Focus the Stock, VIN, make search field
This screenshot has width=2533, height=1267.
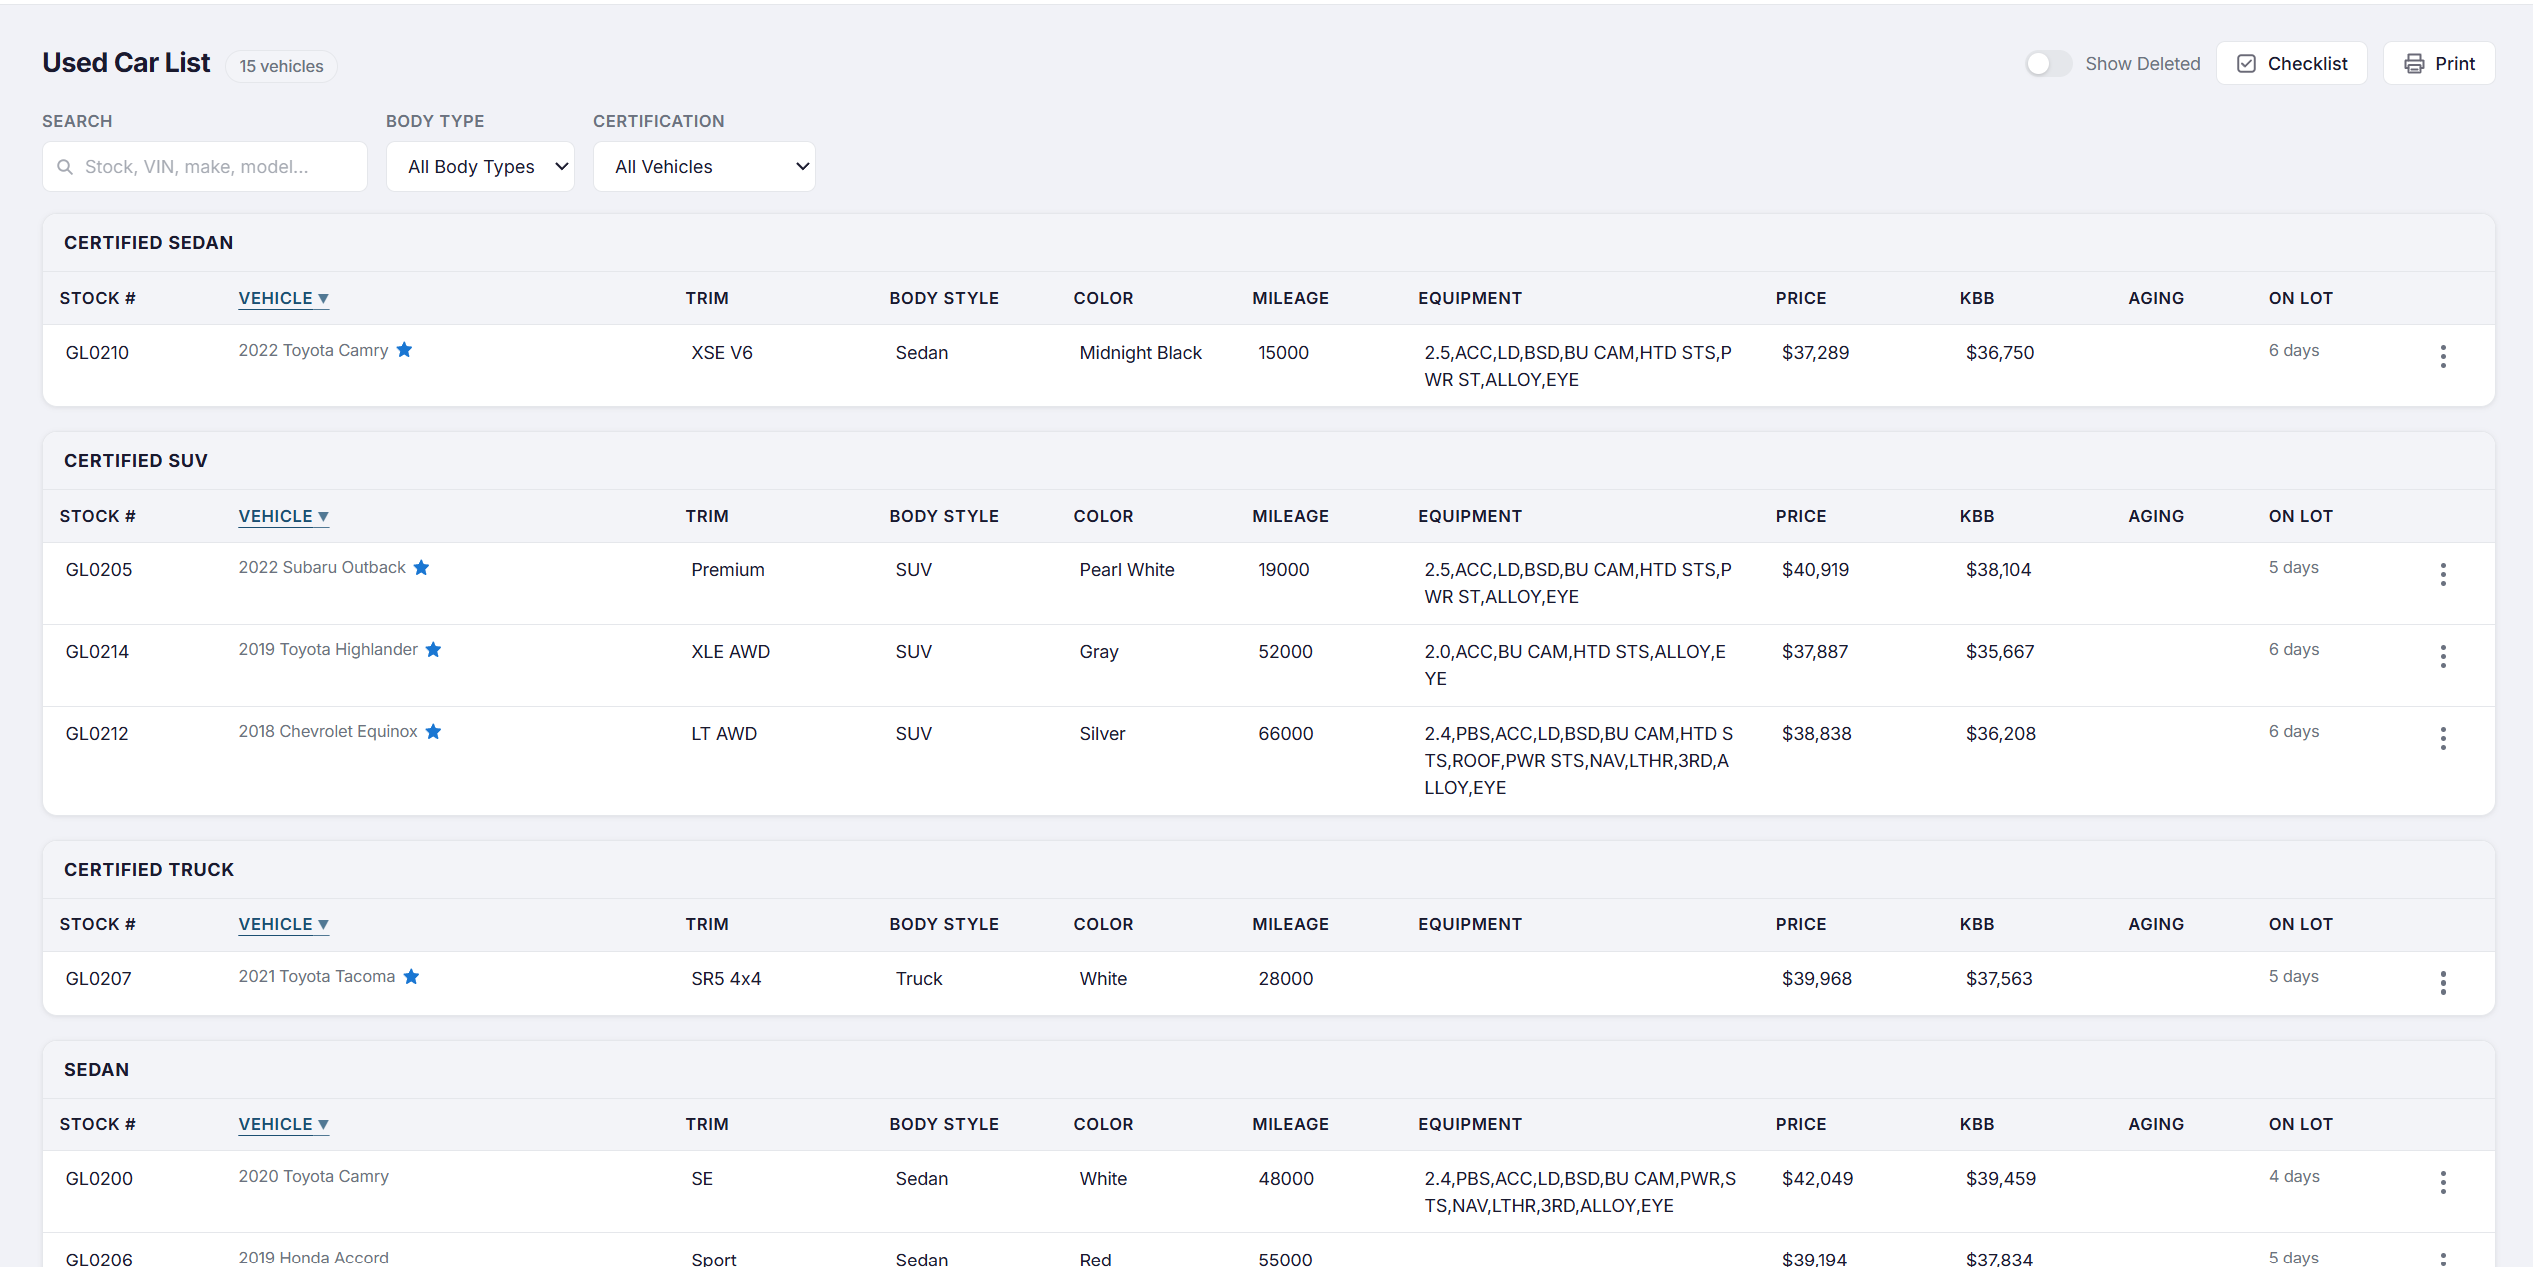[205, 166]
